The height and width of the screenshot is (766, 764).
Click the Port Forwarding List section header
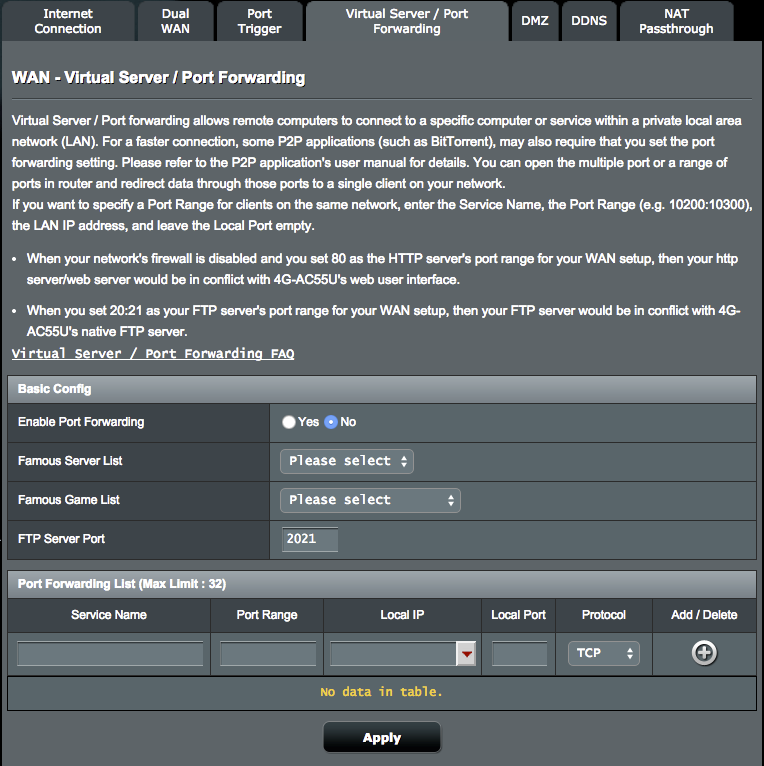(x=382, y=584)
